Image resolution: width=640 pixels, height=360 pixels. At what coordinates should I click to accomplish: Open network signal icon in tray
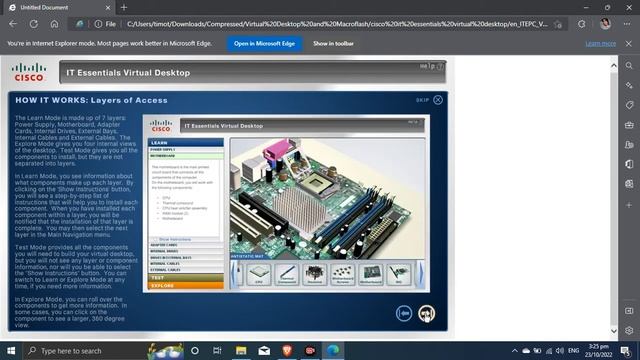point(549,351)
